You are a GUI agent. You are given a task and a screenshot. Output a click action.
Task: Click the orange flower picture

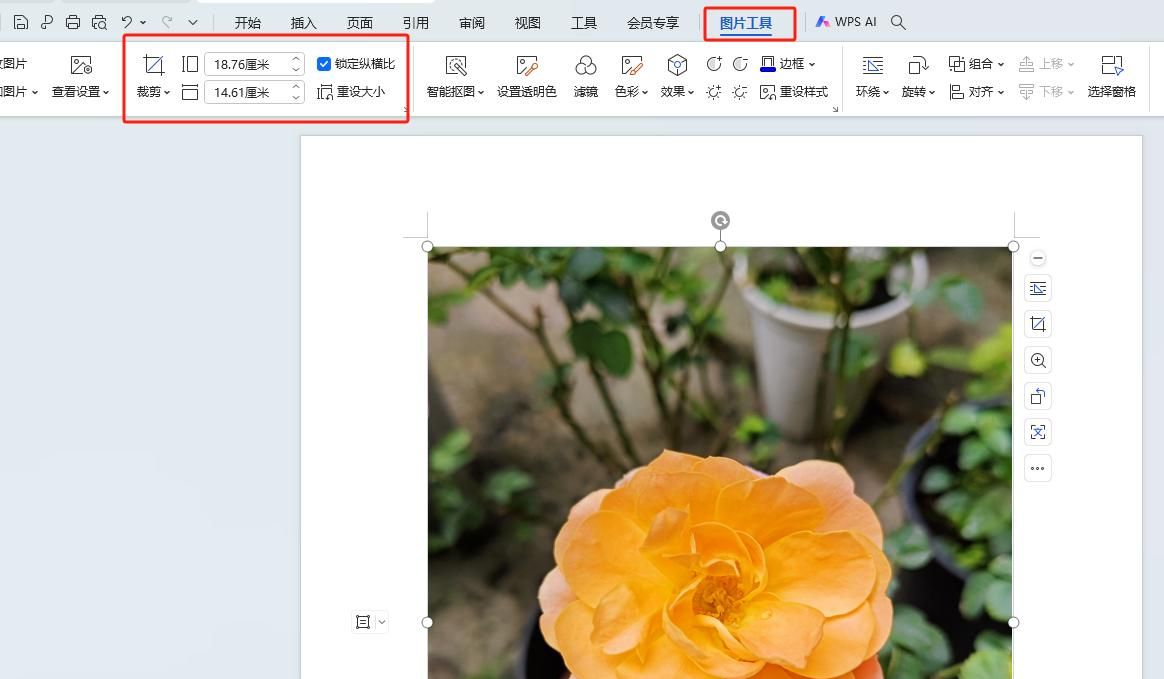point(719,462)
